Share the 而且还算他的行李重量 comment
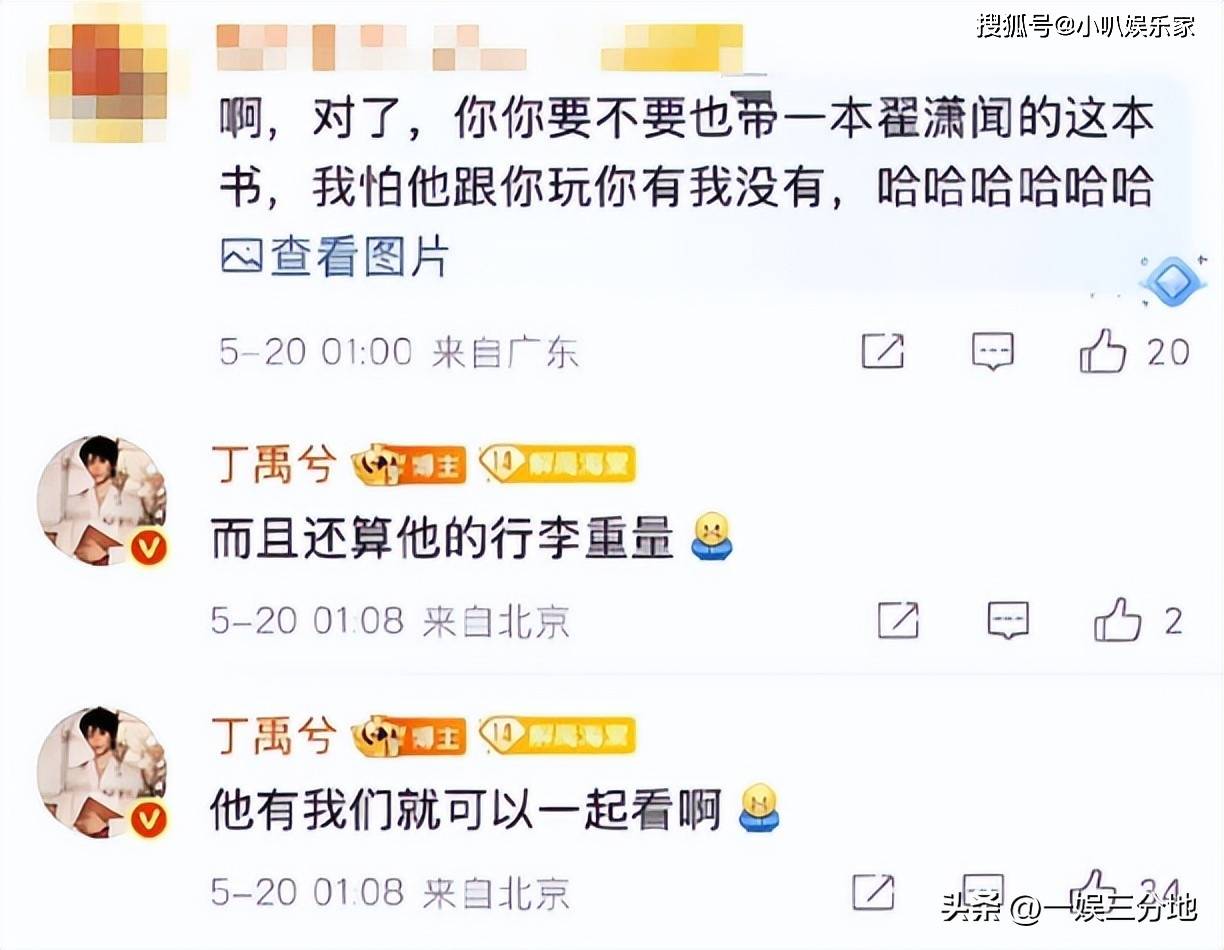The height and width of the screenshot is (950, 1224). coord(898,621)
